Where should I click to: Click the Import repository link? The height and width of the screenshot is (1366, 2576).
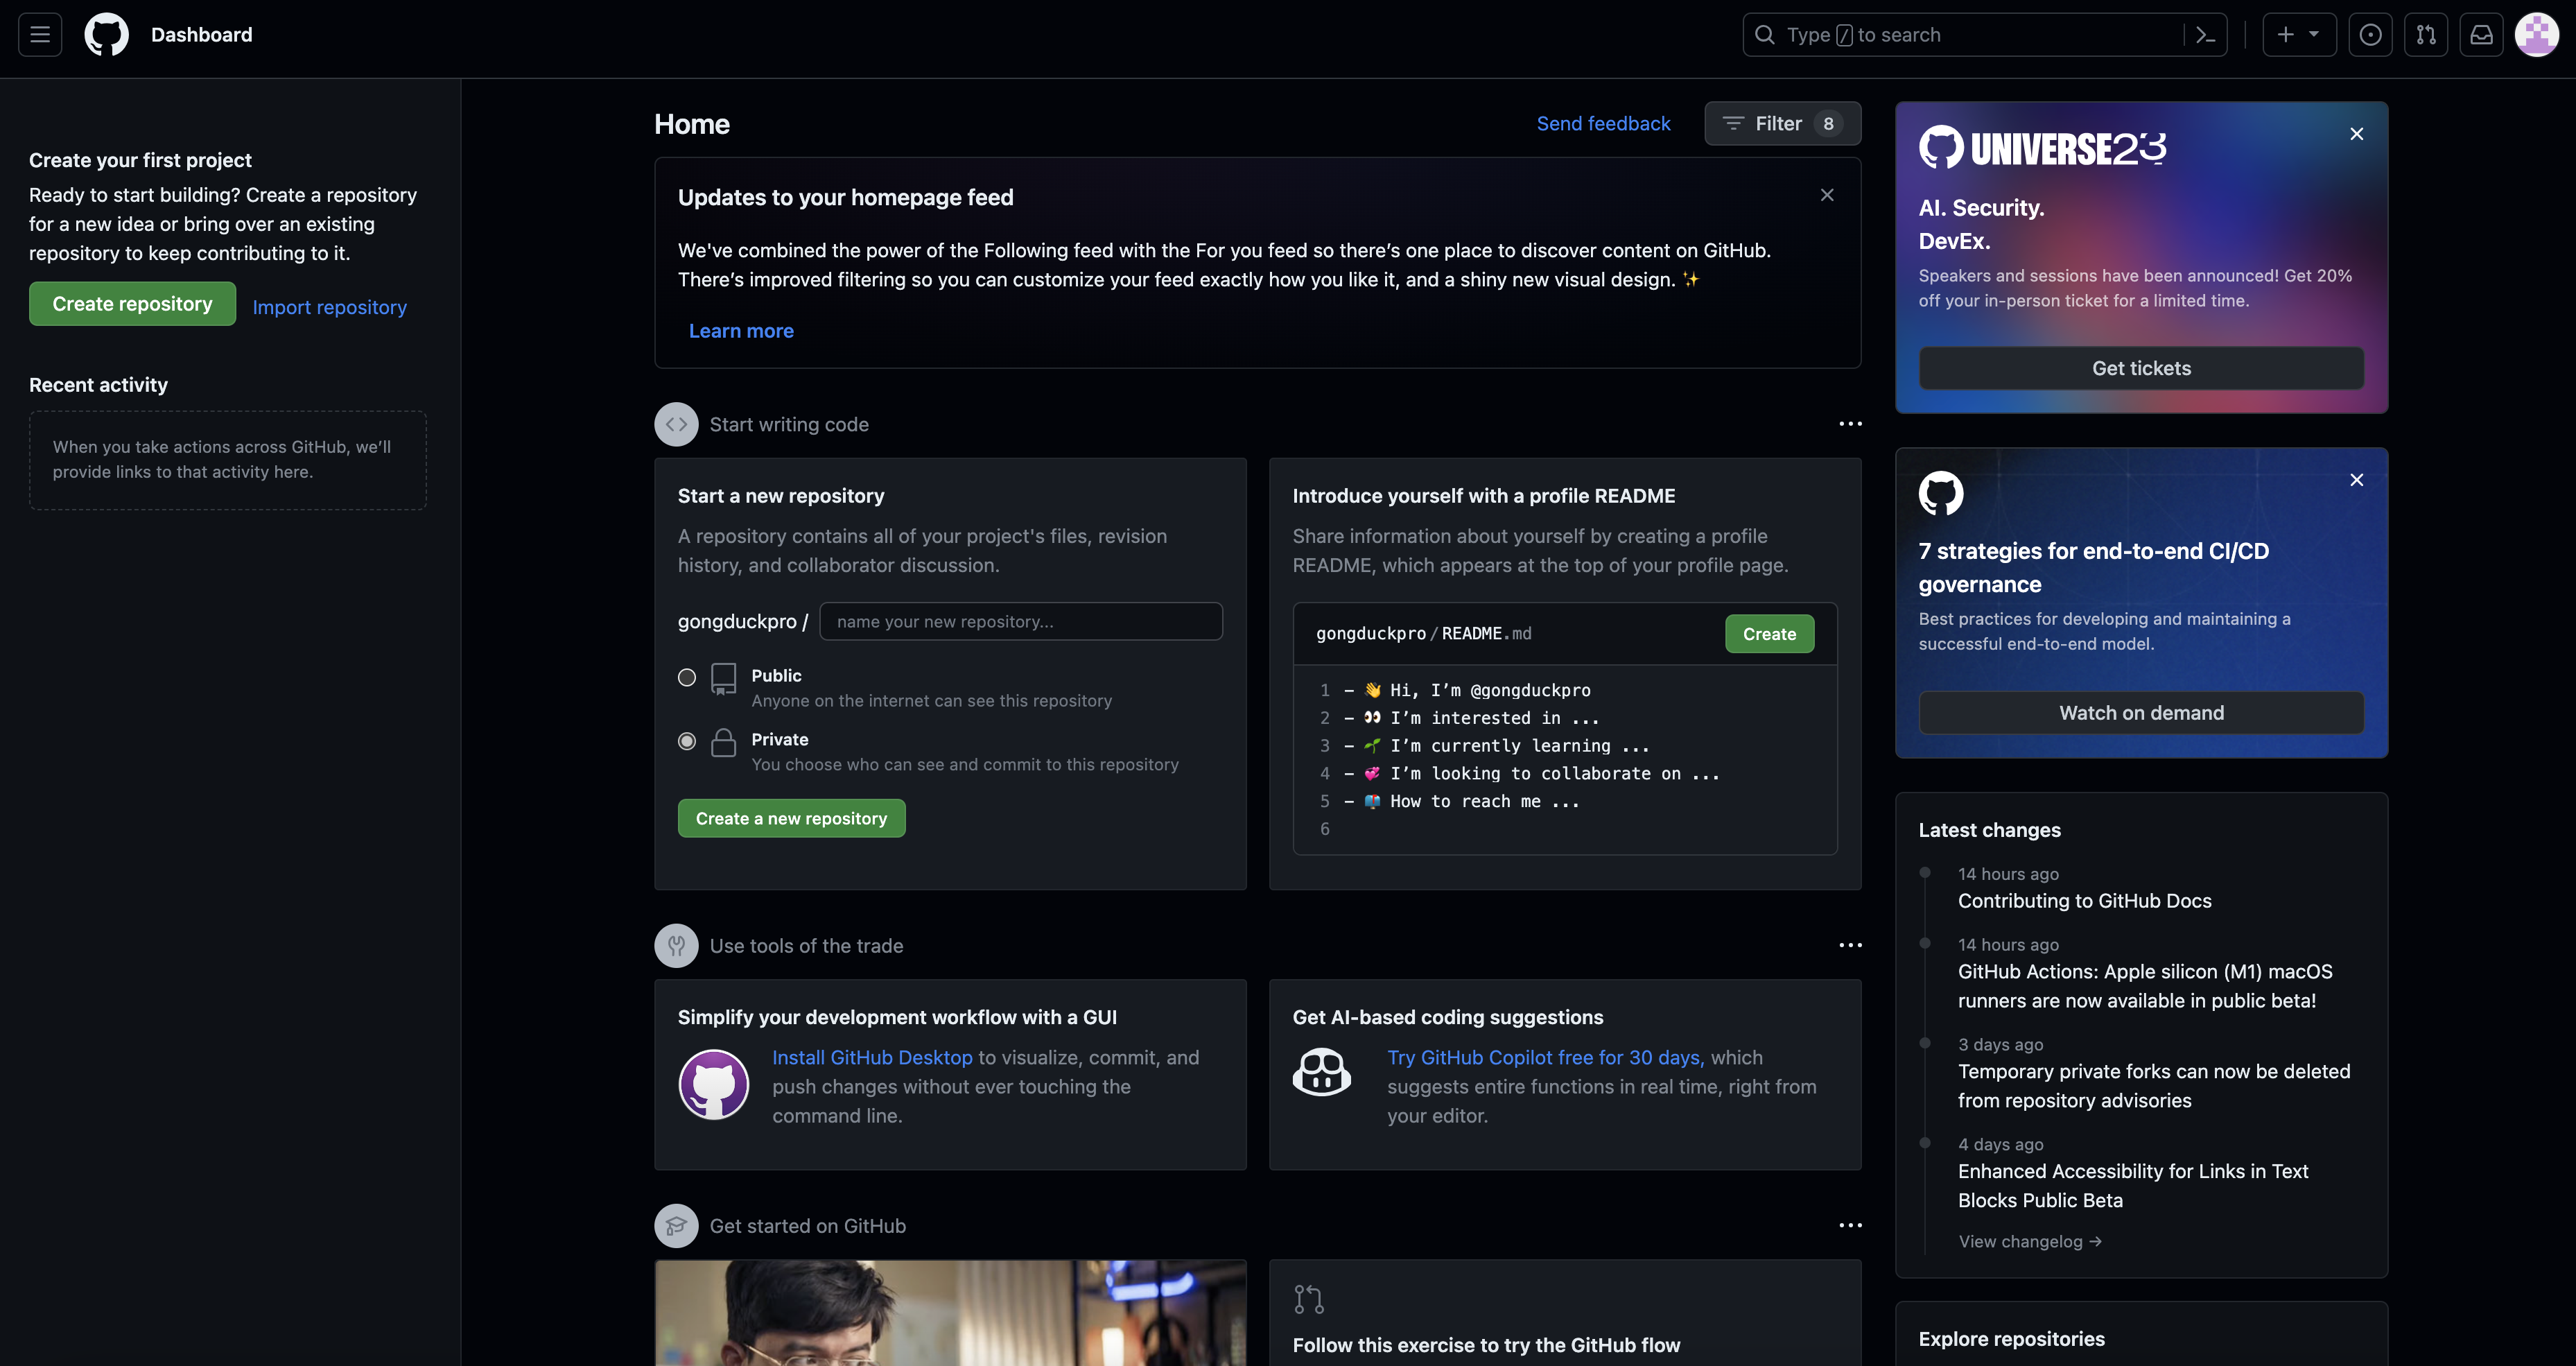coord(329,307)
